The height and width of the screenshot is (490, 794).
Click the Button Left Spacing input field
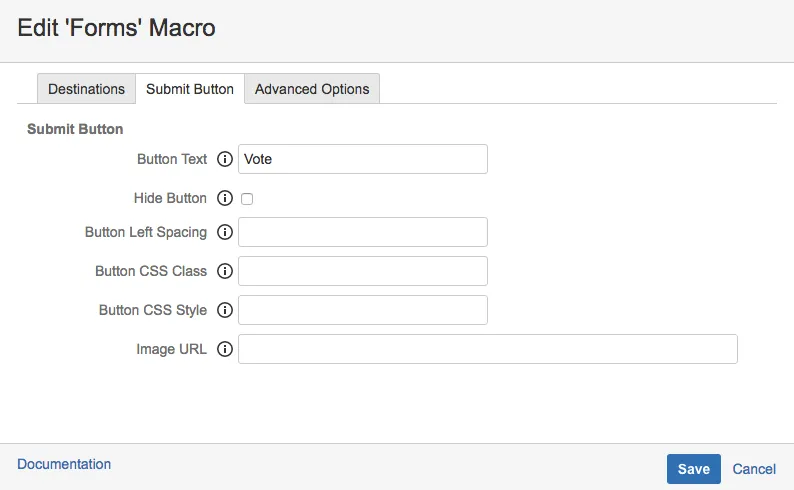tap(363, 232)
